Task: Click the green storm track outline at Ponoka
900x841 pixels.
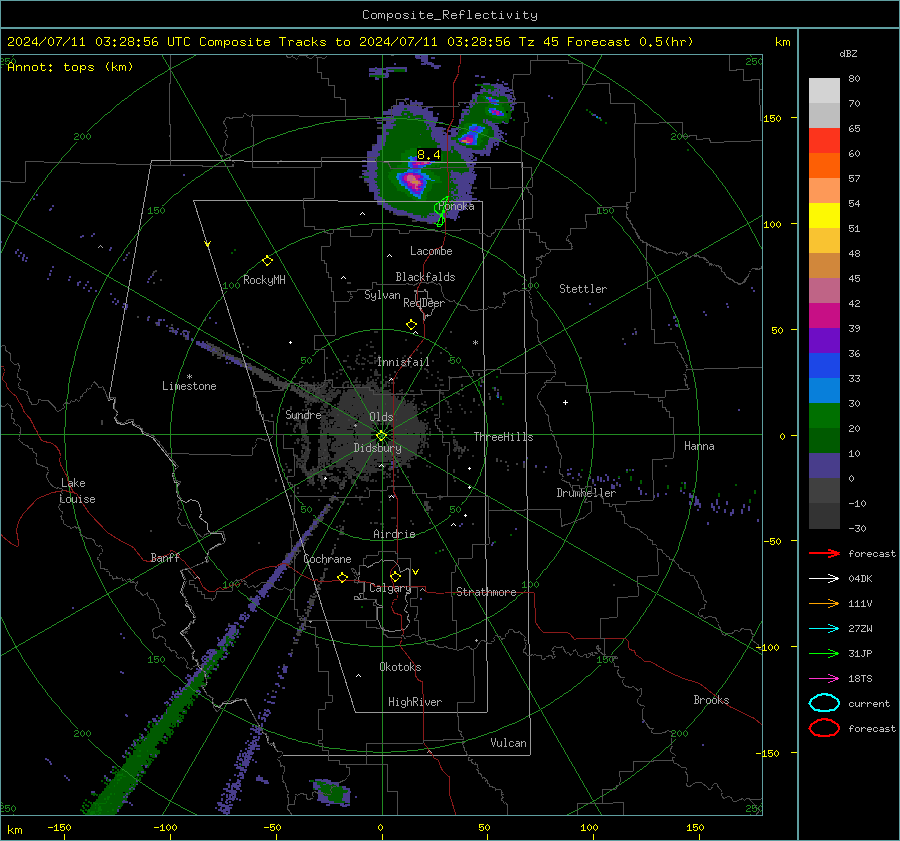Action: coord(441,211)
